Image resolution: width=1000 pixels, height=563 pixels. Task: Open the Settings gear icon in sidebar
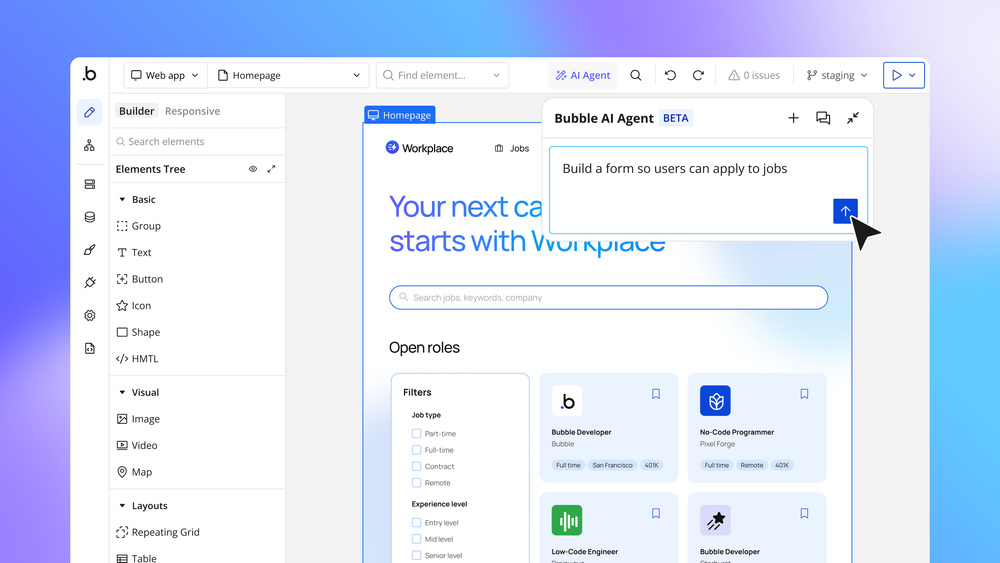tap(89, 316)
